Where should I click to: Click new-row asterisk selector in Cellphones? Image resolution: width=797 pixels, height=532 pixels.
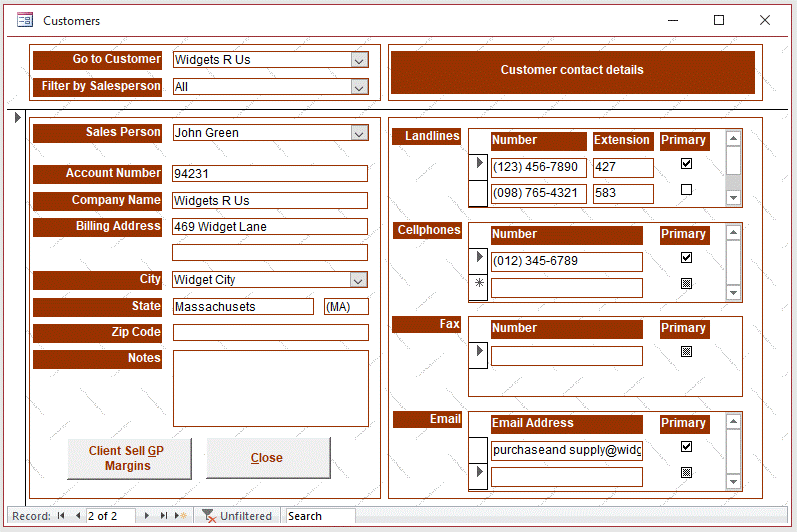[479, 287]
